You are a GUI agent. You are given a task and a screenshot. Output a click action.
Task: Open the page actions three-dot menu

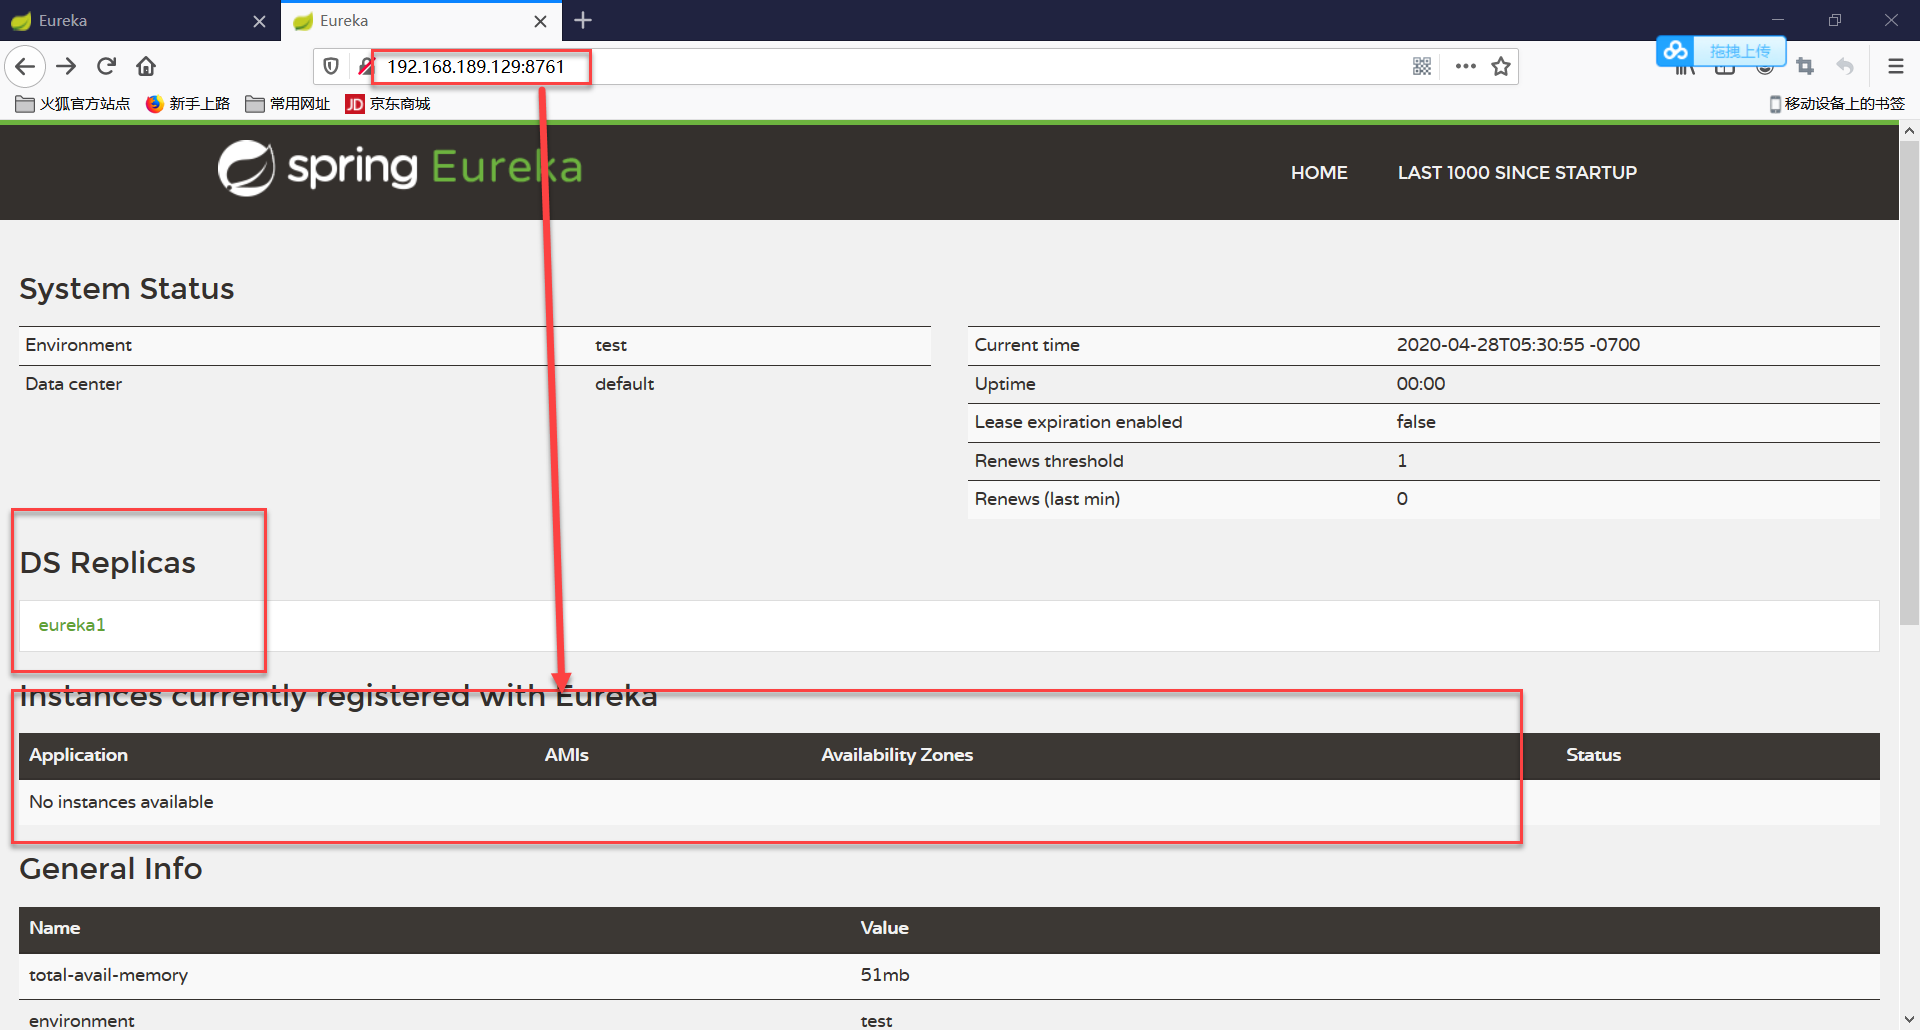[x=1466, y=67]
